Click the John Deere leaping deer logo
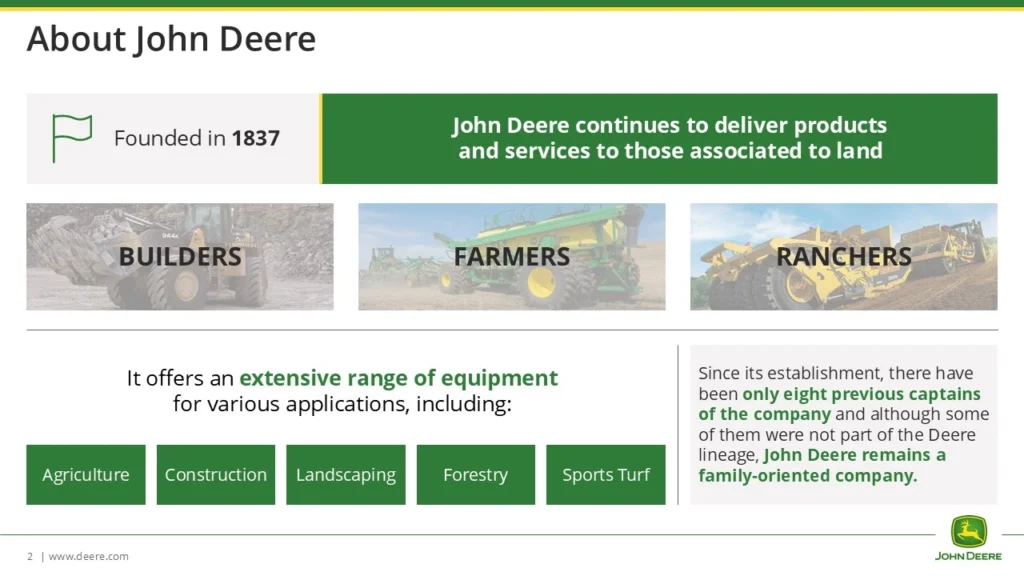Image resolution: width=1024 pixels, height=576 pixels. tap(968, 532)
